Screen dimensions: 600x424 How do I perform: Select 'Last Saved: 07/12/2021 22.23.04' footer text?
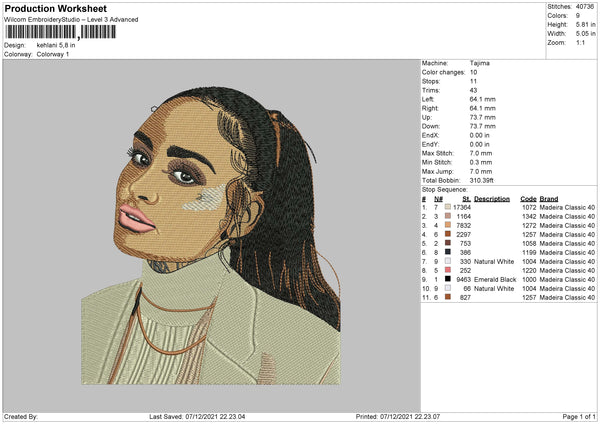(197, 416)
